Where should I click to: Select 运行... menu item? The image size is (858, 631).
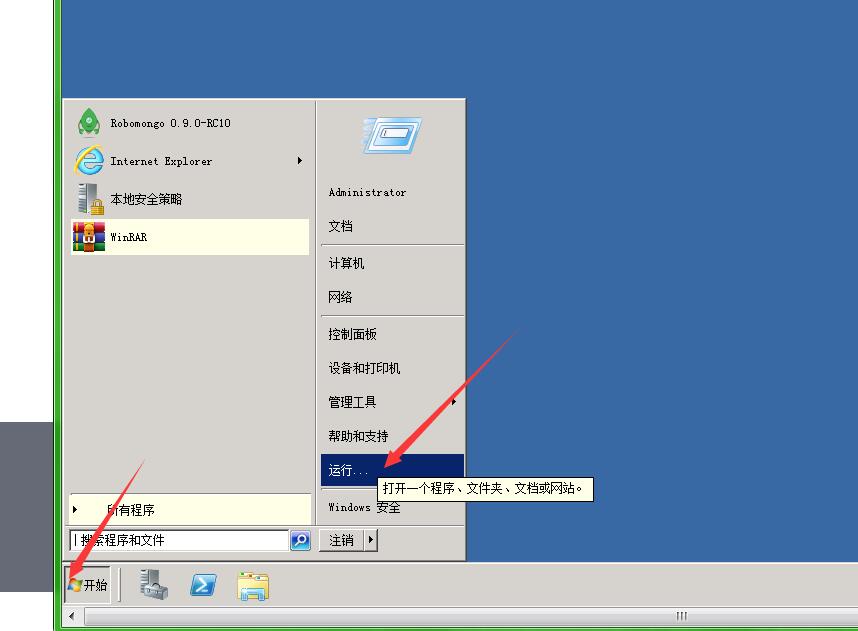point(349,470)
